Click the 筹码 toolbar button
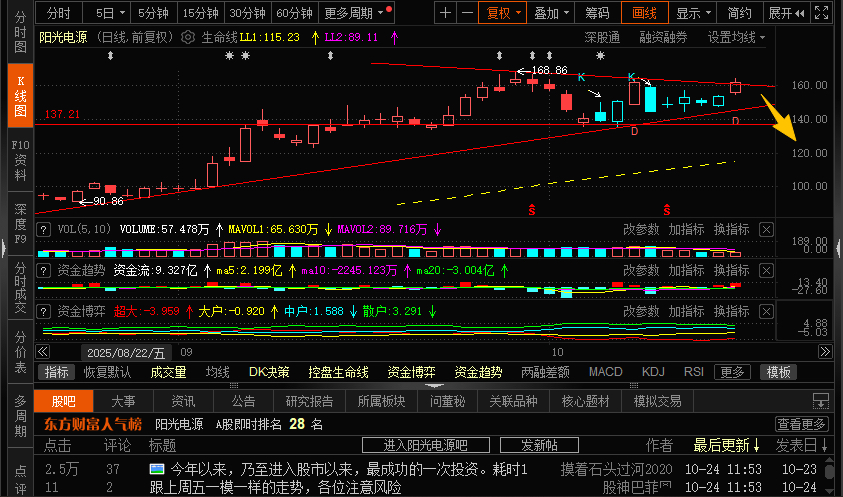This screenshot has height=497, width=843. 597,12
